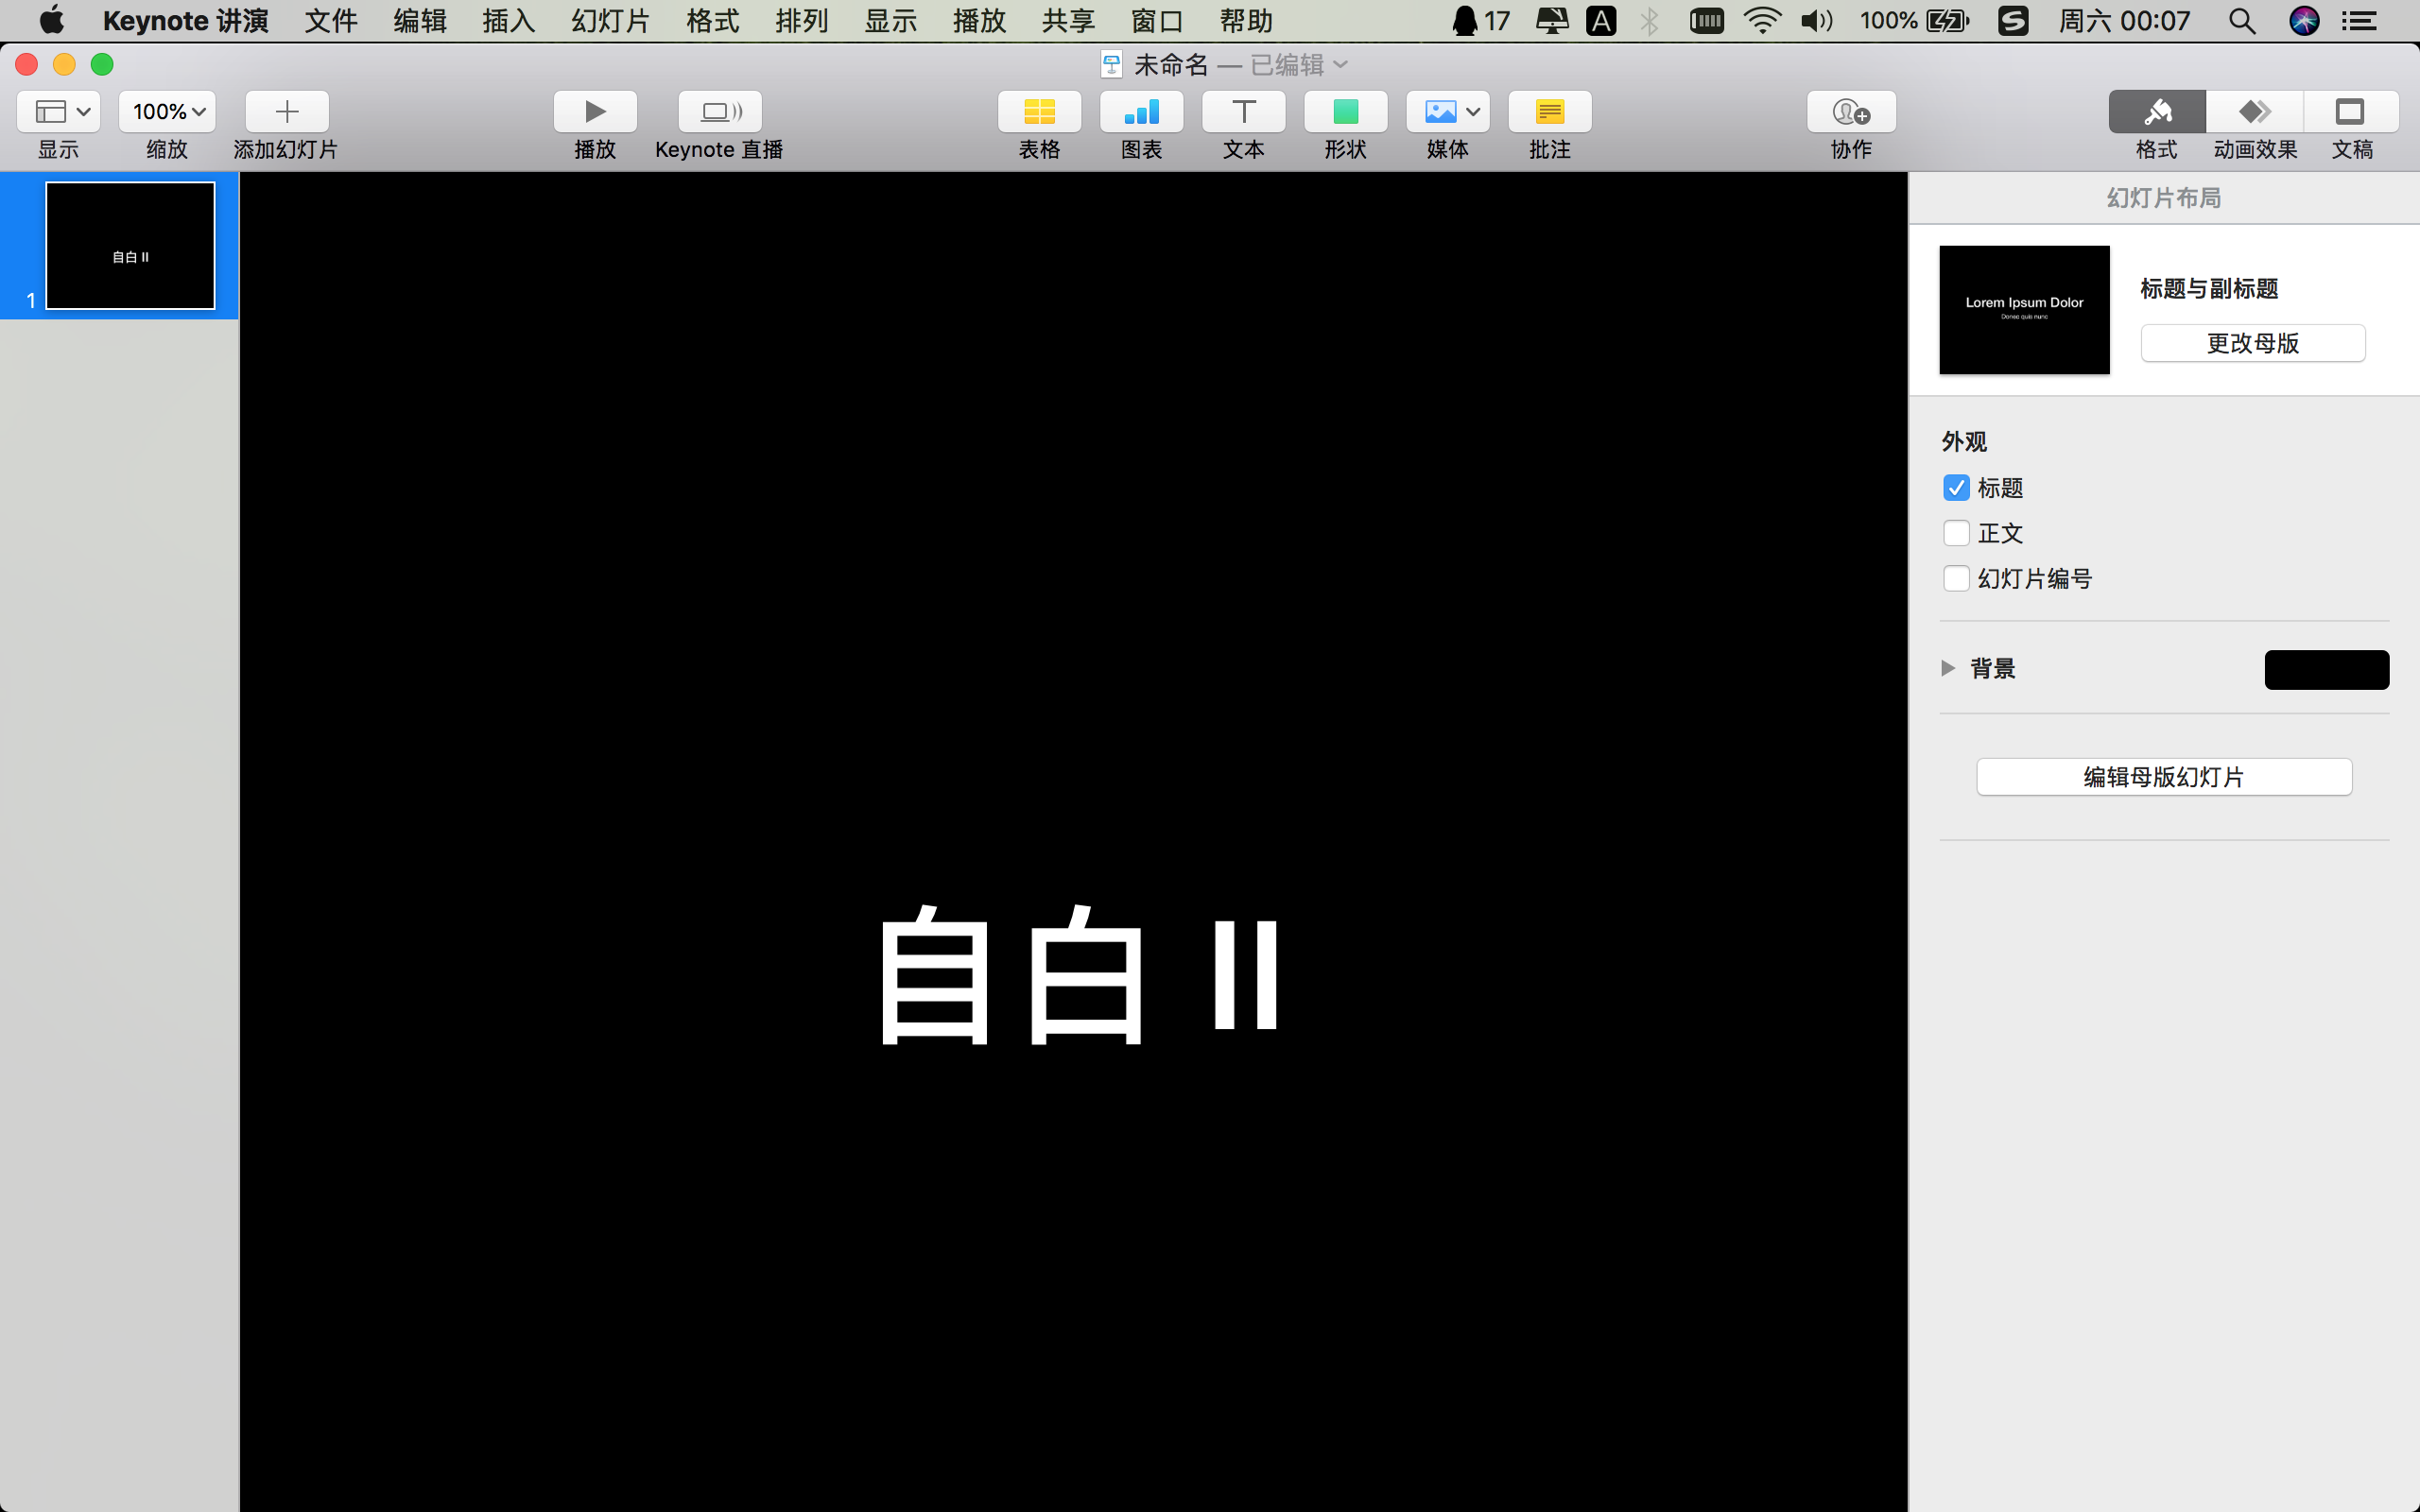
Task: Open the Format inspector paintbrush
Action: click(x=2157, y=111)
